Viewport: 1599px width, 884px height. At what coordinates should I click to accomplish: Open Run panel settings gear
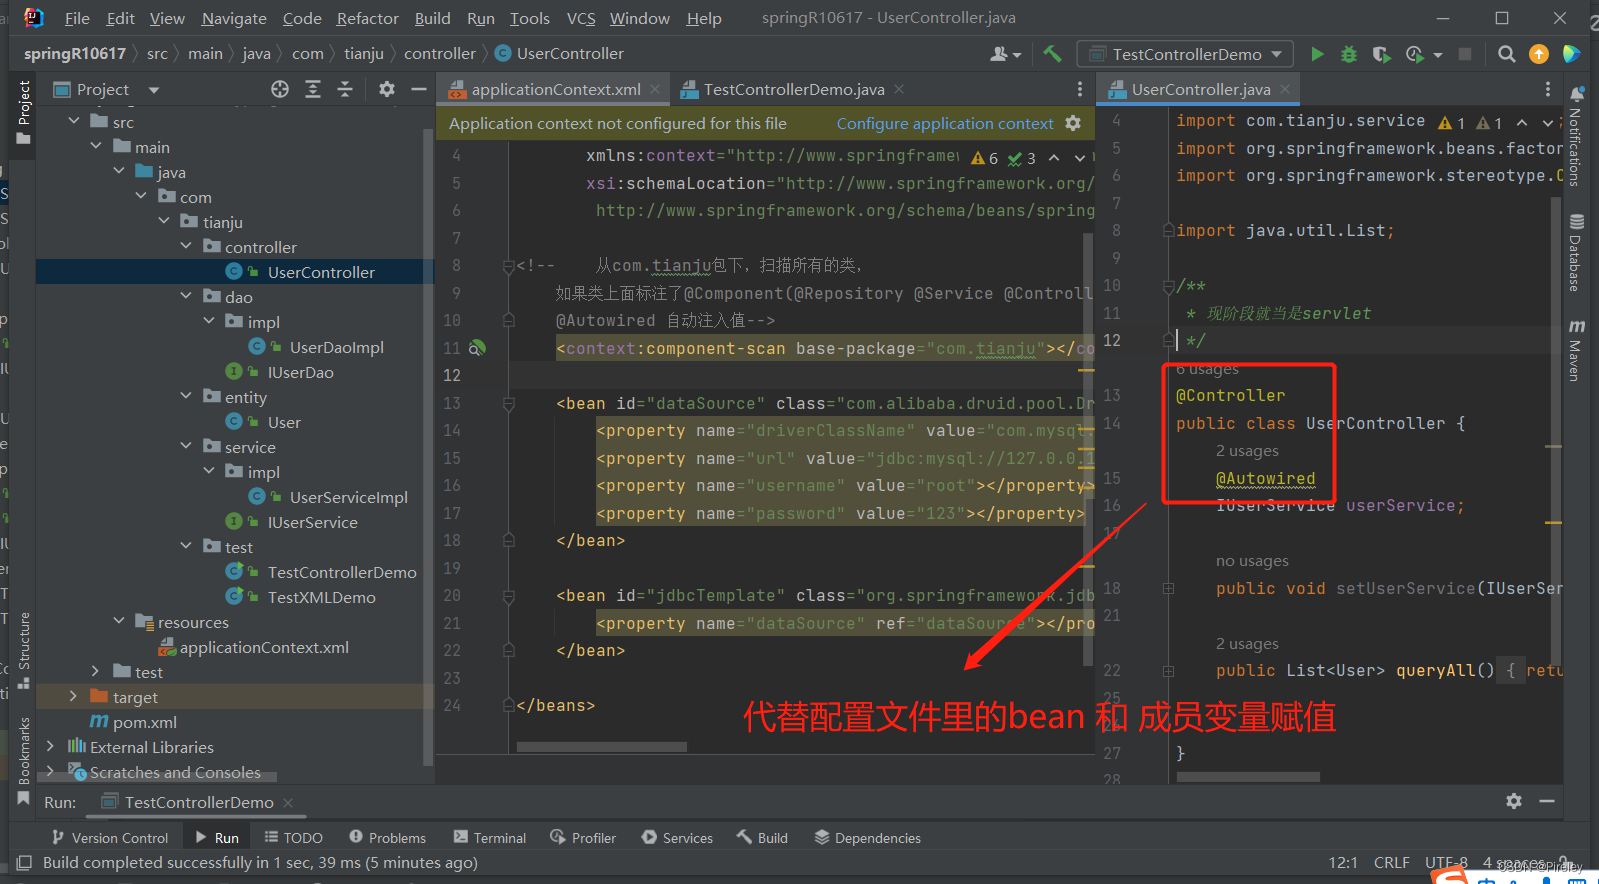[1514, 801]
